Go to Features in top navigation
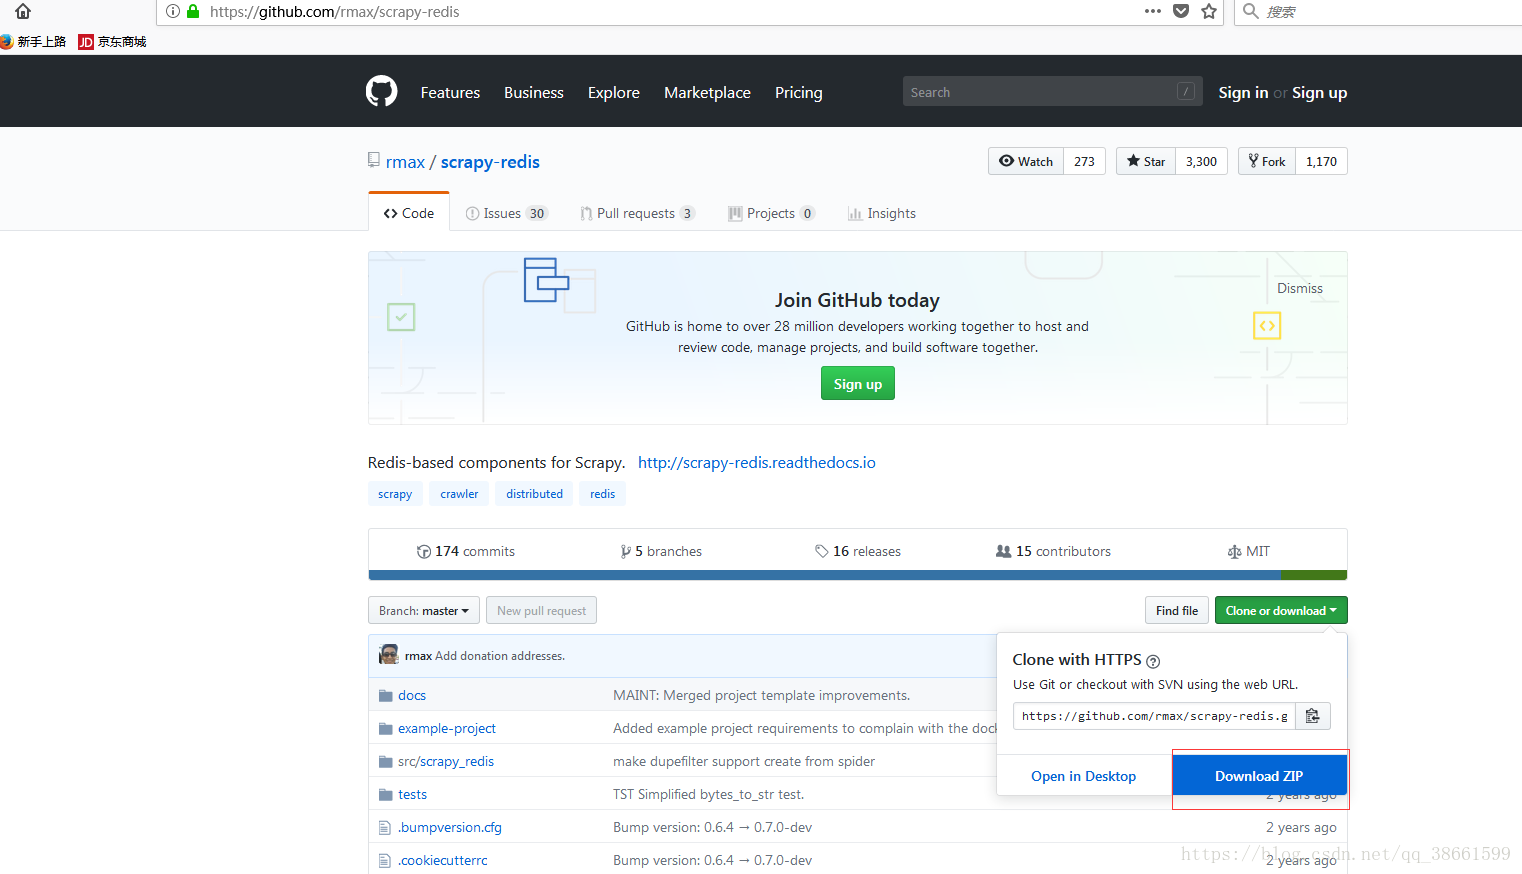1522x874 pixels. tap(450, 92)
